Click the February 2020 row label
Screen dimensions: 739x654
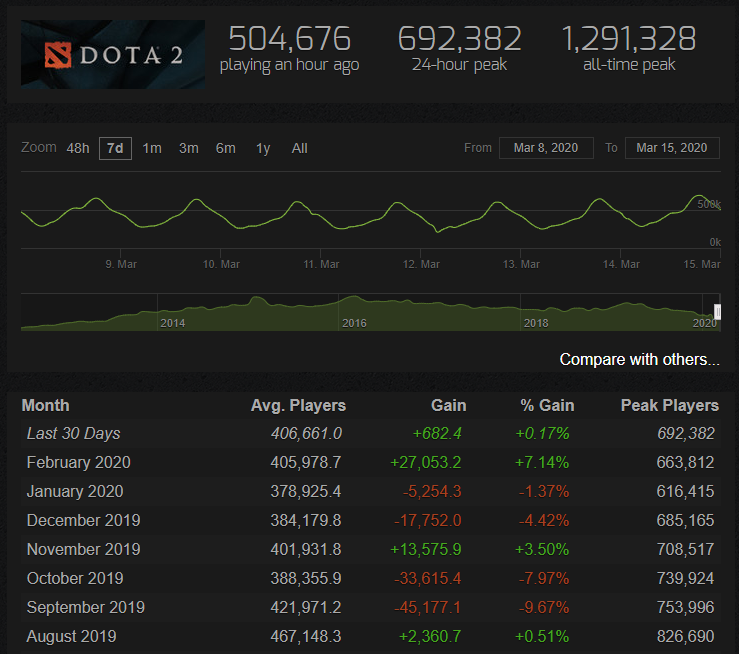(x=79, y=462)
